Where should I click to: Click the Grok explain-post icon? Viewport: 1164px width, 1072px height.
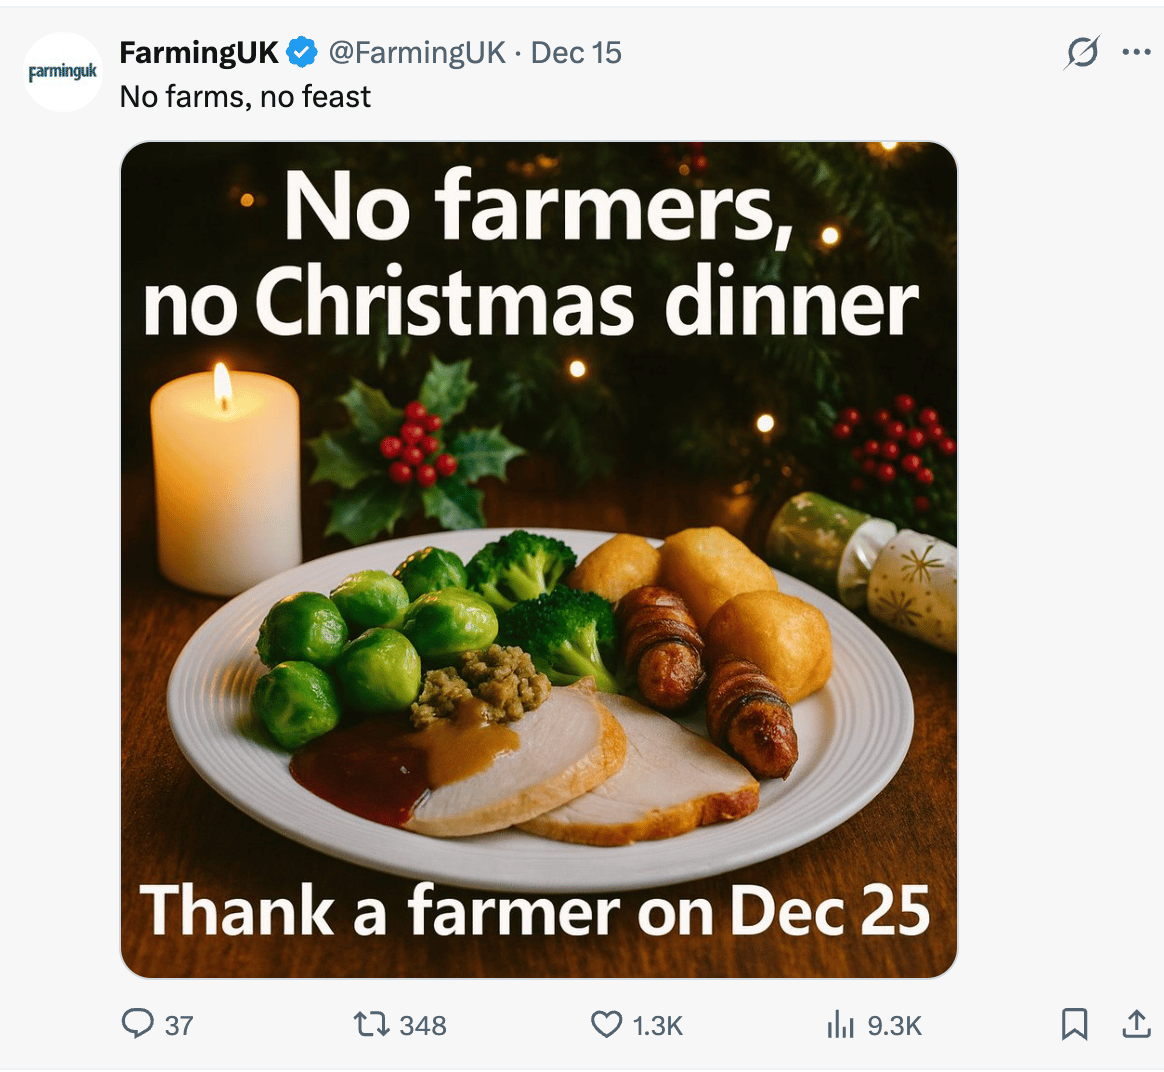(1082, 53)
